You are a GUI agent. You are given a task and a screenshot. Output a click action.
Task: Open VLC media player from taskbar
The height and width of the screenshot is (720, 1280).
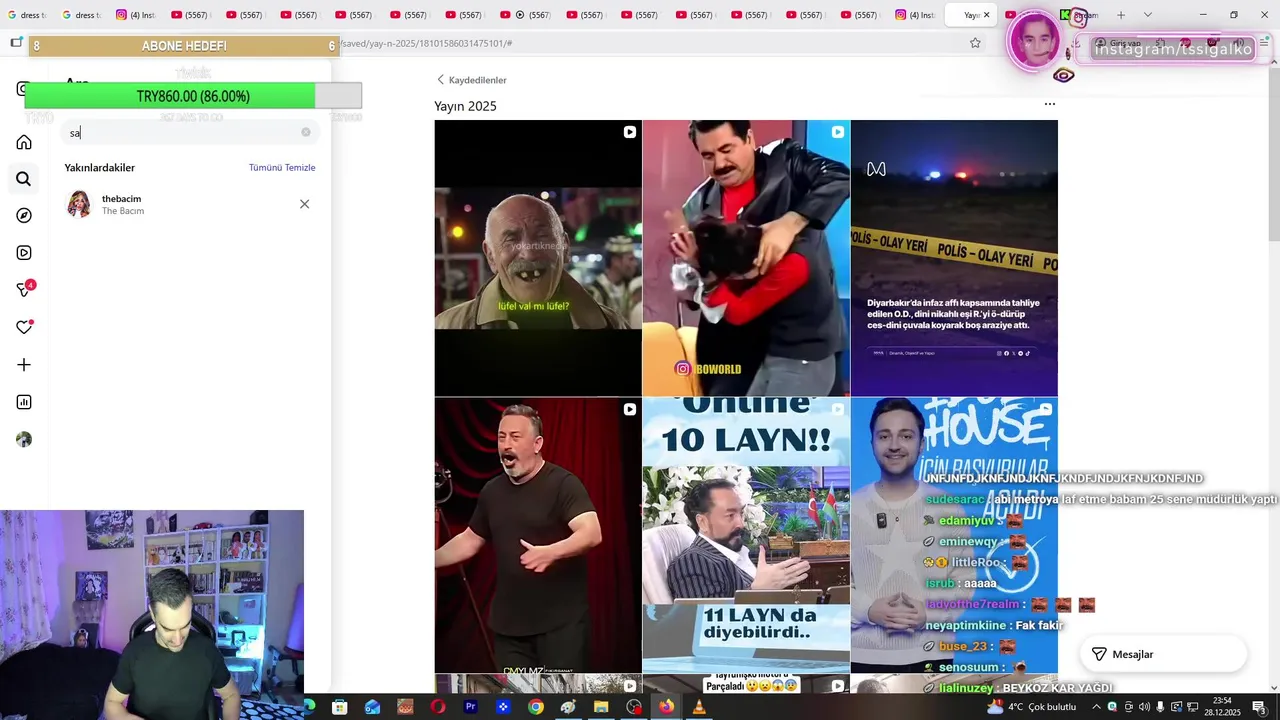699,707
